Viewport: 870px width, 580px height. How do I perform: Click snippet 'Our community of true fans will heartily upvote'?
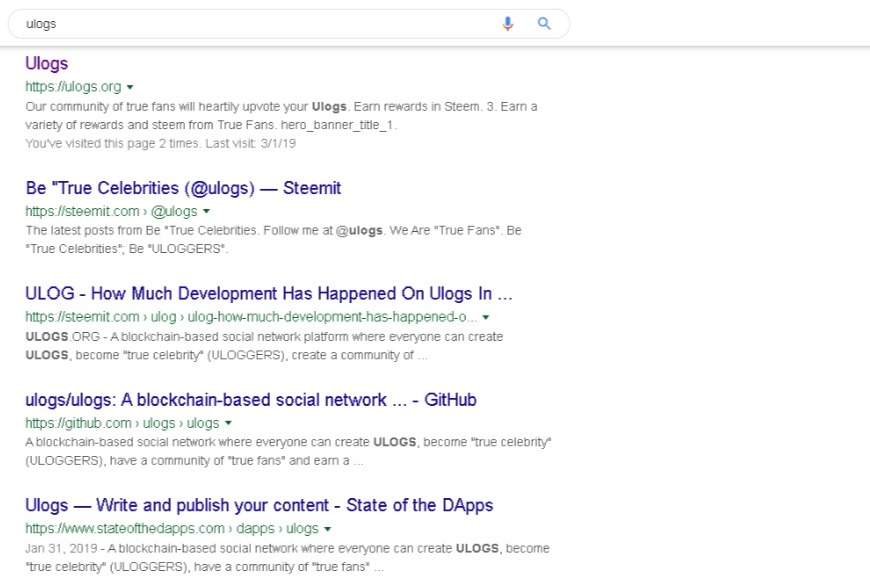tap(281, 115)
